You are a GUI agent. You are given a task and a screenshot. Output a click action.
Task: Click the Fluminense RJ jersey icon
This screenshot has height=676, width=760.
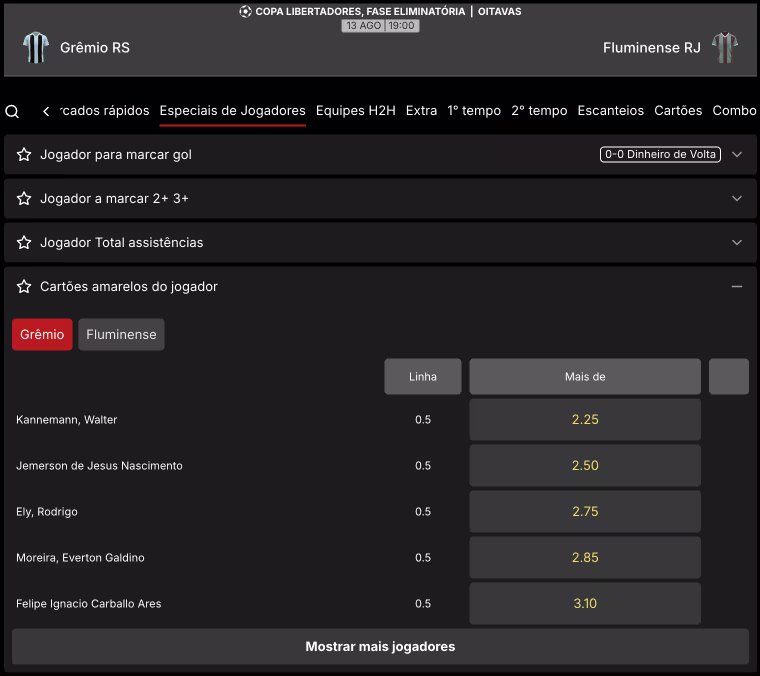coord(725,47)
